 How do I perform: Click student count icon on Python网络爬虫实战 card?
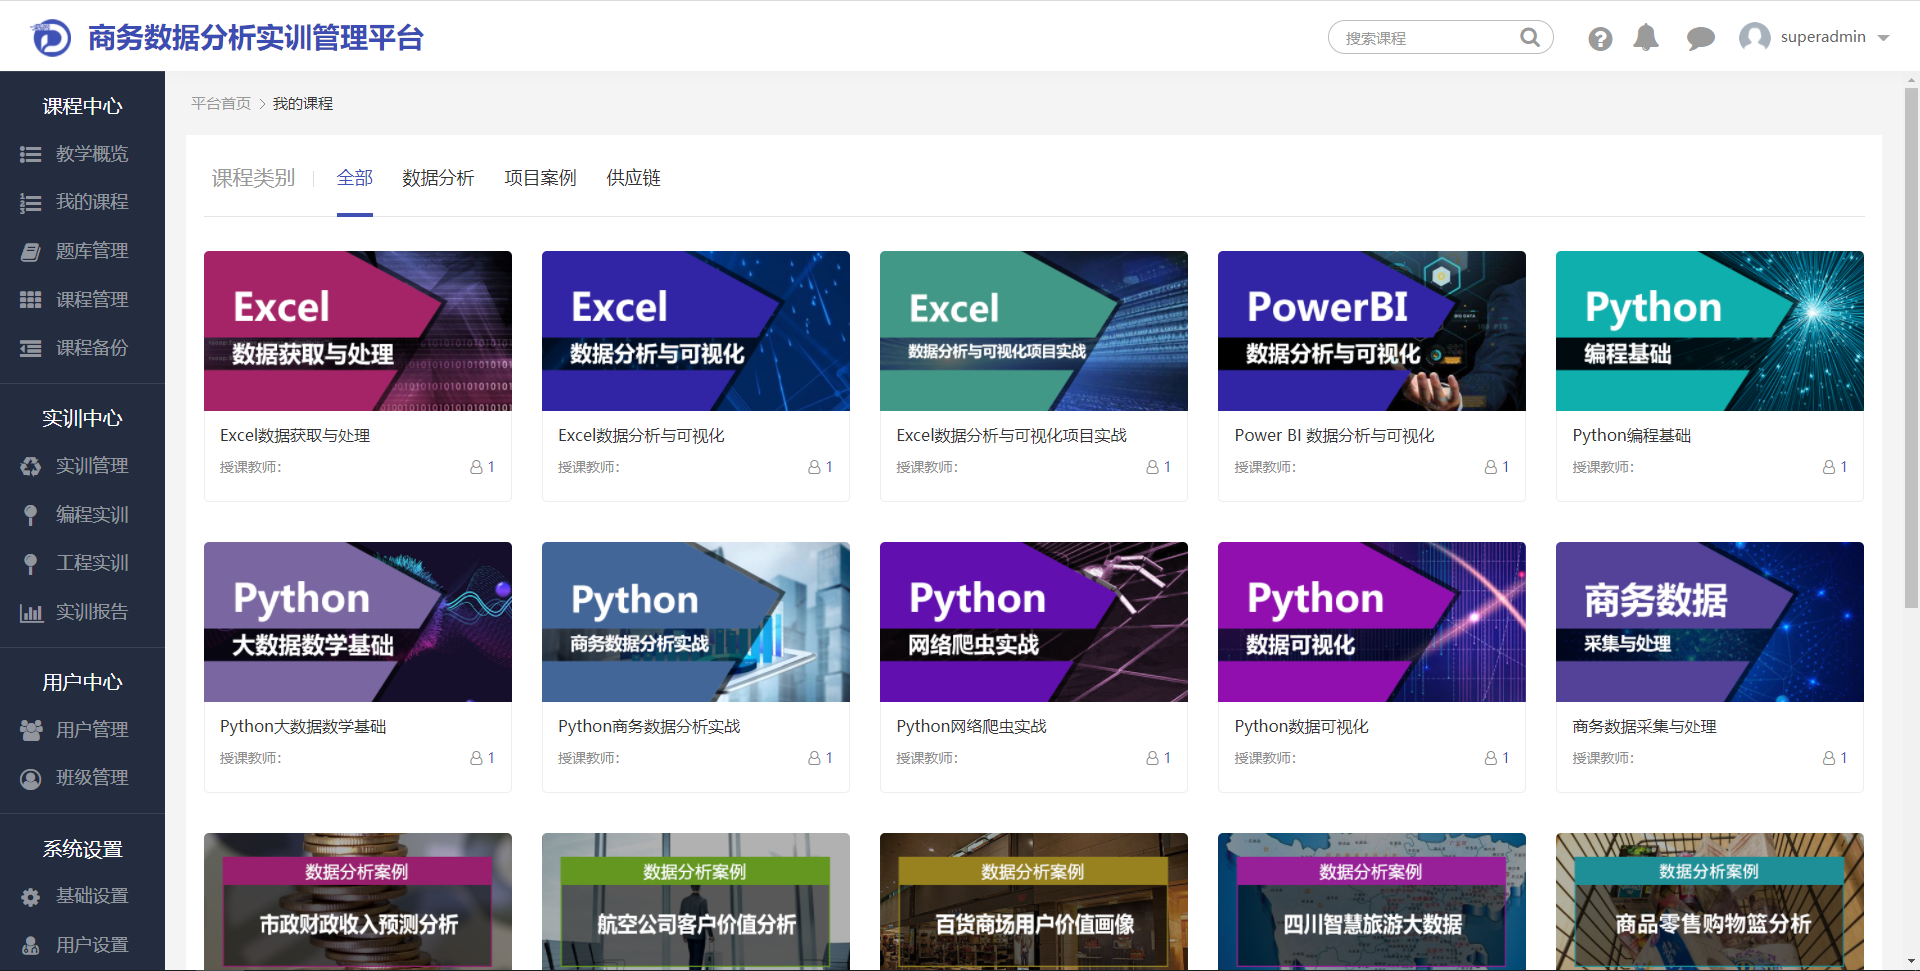pos(1152,758)
